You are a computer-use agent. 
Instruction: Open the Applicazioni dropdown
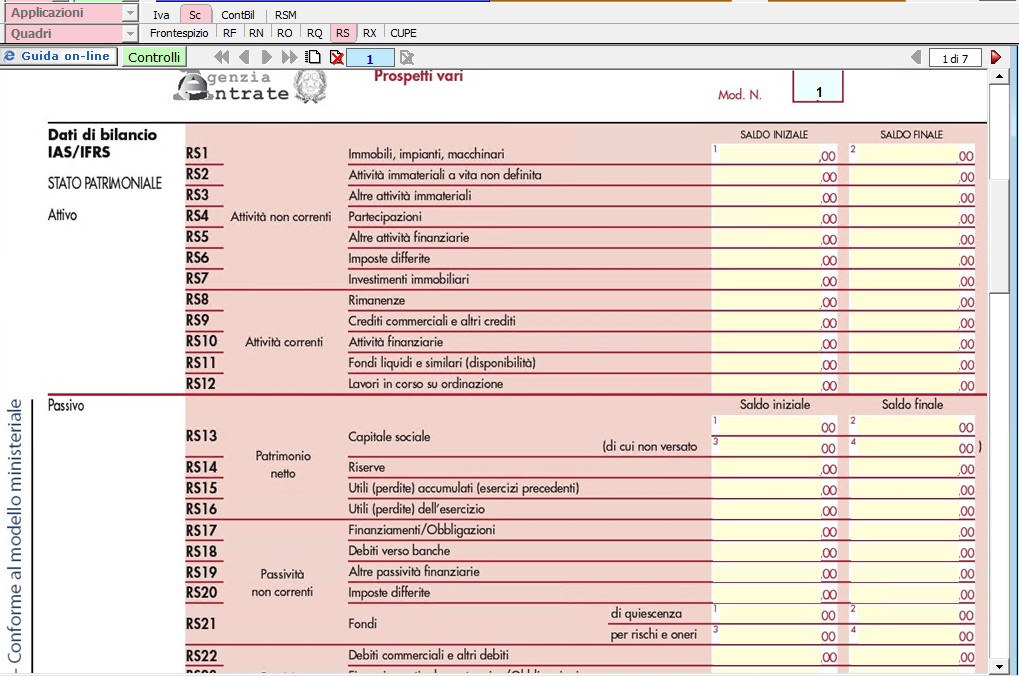130,13
